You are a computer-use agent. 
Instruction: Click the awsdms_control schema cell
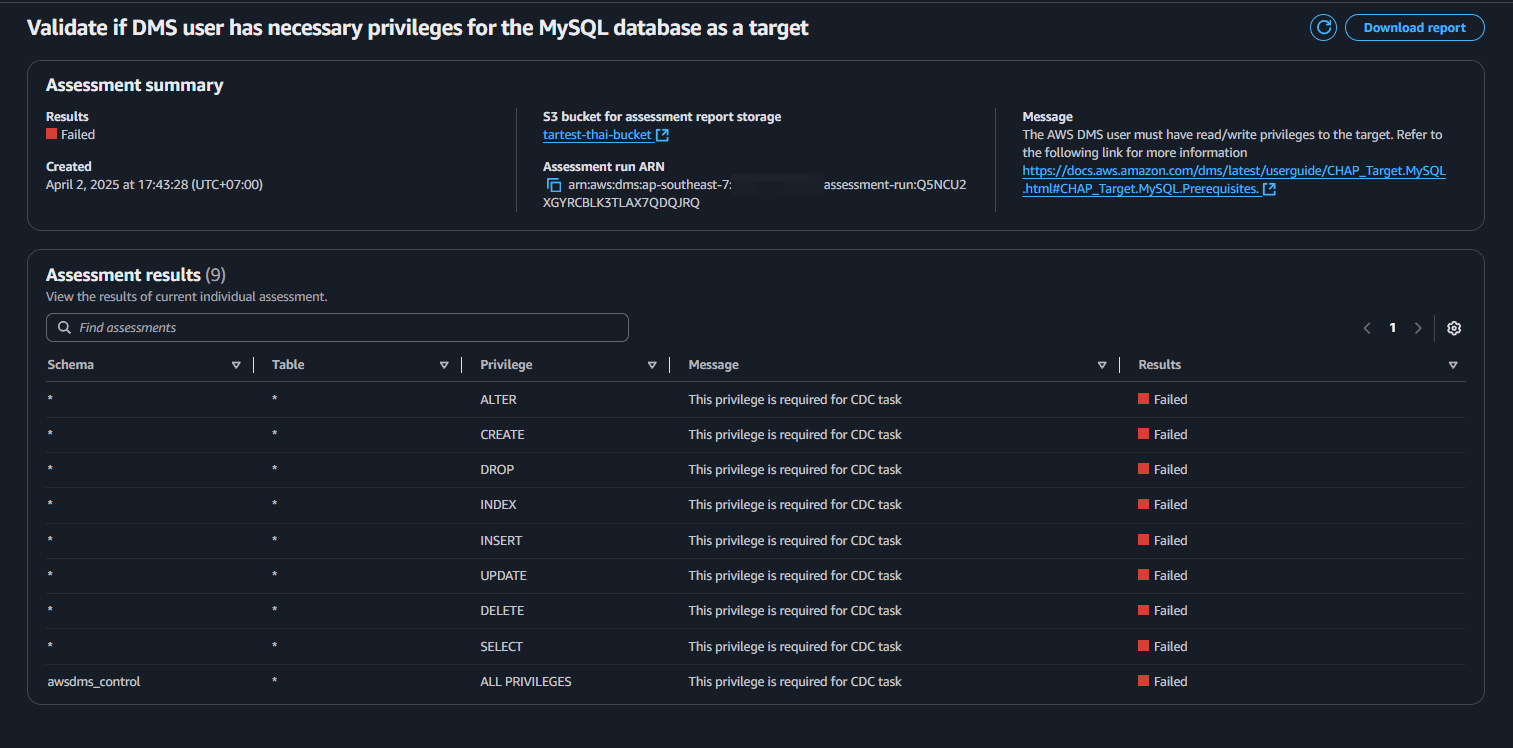pyautogui.click(x=94, y=682)
